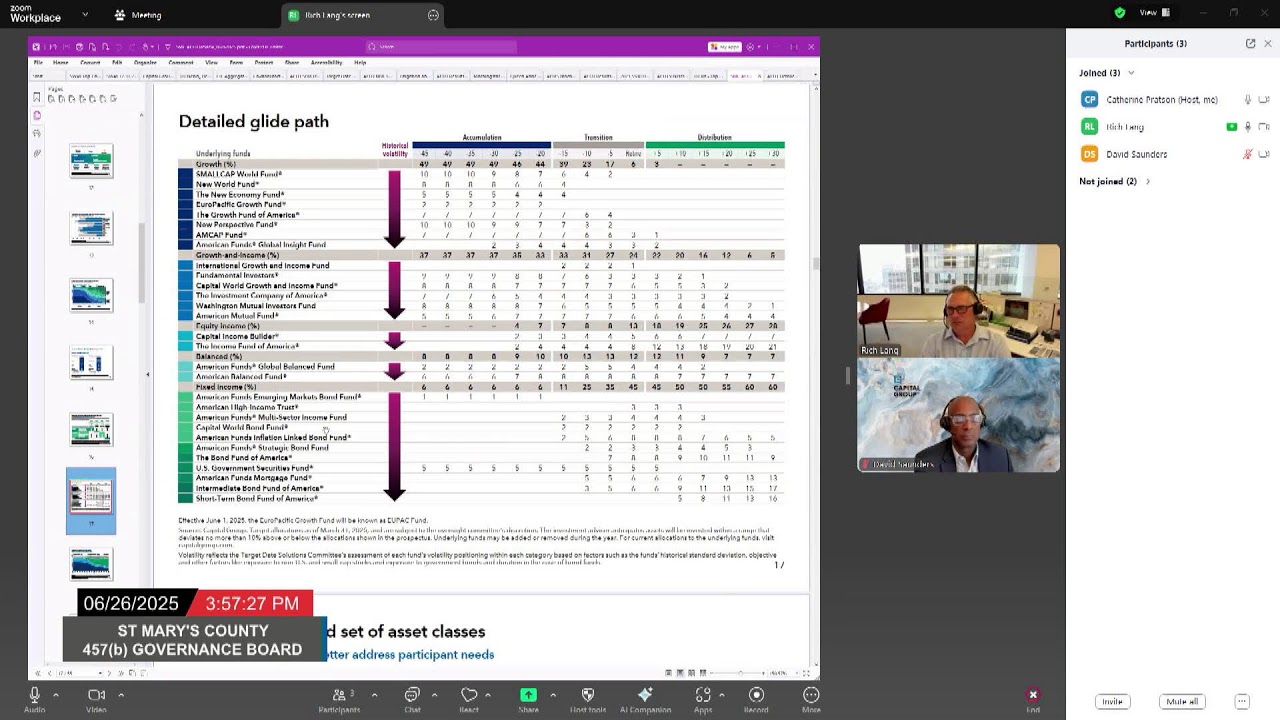
Task: Click the Invite button
Action: click(x=1112, y=702)
